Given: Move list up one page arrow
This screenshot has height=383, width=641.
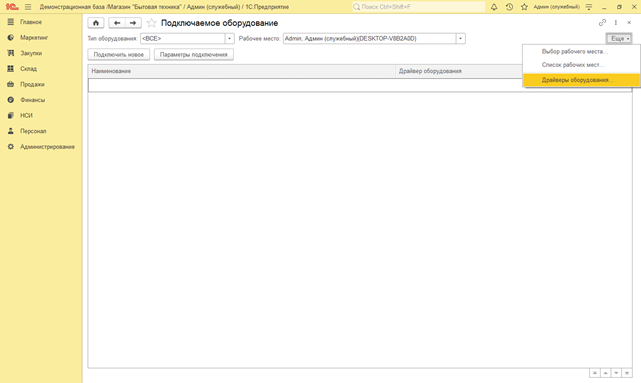Looking at the screenshot, I should point(605,373).
